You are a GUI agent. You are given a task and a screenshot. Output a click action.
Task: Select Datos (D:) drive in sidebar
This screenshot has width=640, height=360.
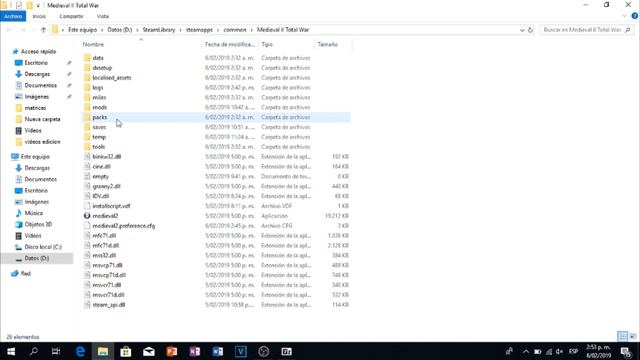click(36, 258)
